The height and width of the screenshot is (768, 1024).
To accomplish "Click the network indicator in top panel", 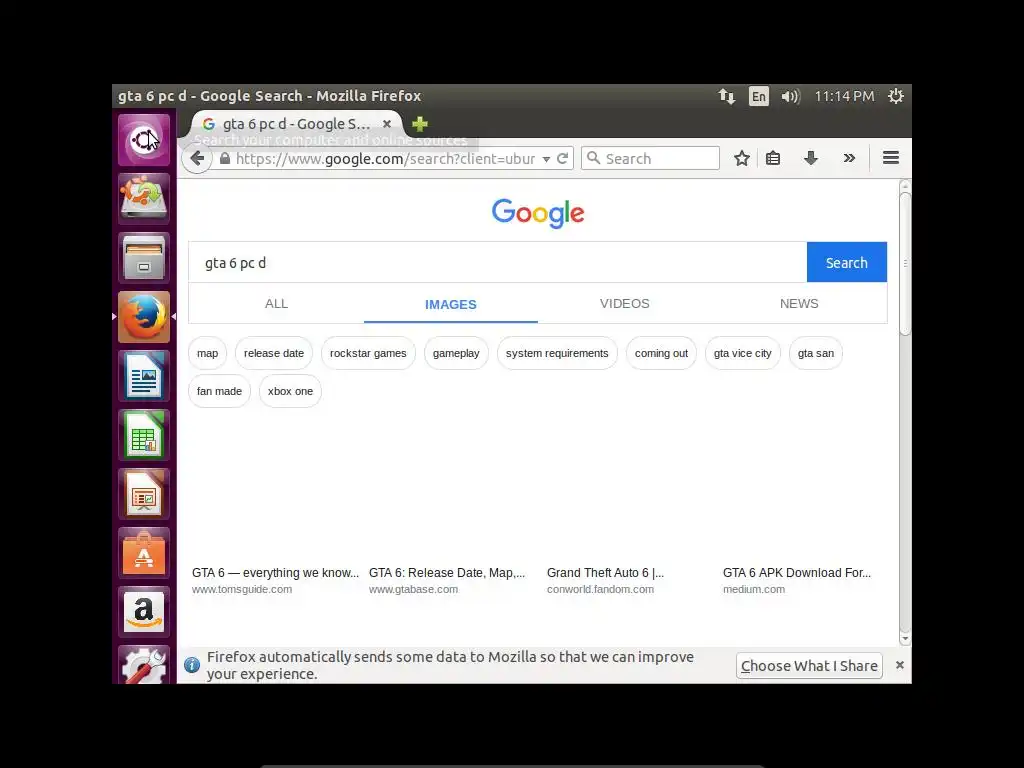I will (726, 97).
